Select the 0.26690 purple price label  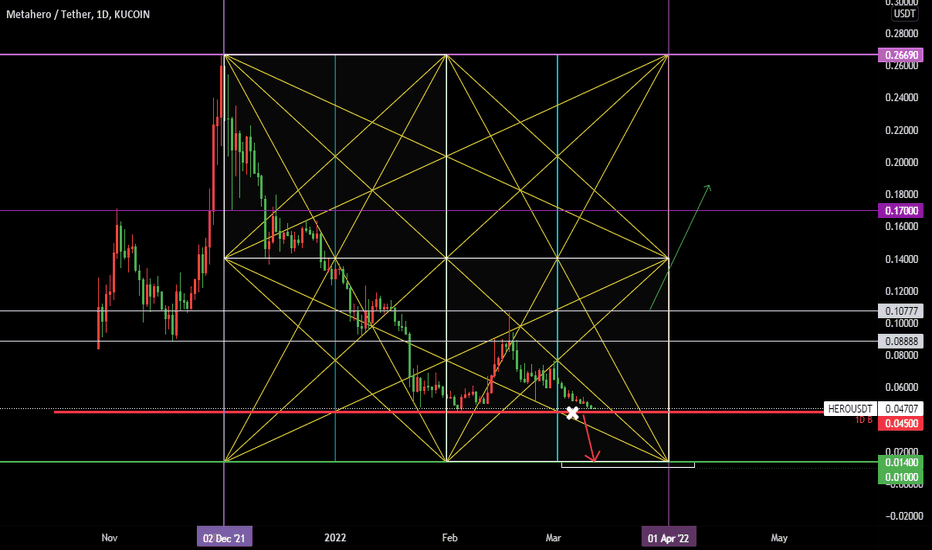coord(901,55)
